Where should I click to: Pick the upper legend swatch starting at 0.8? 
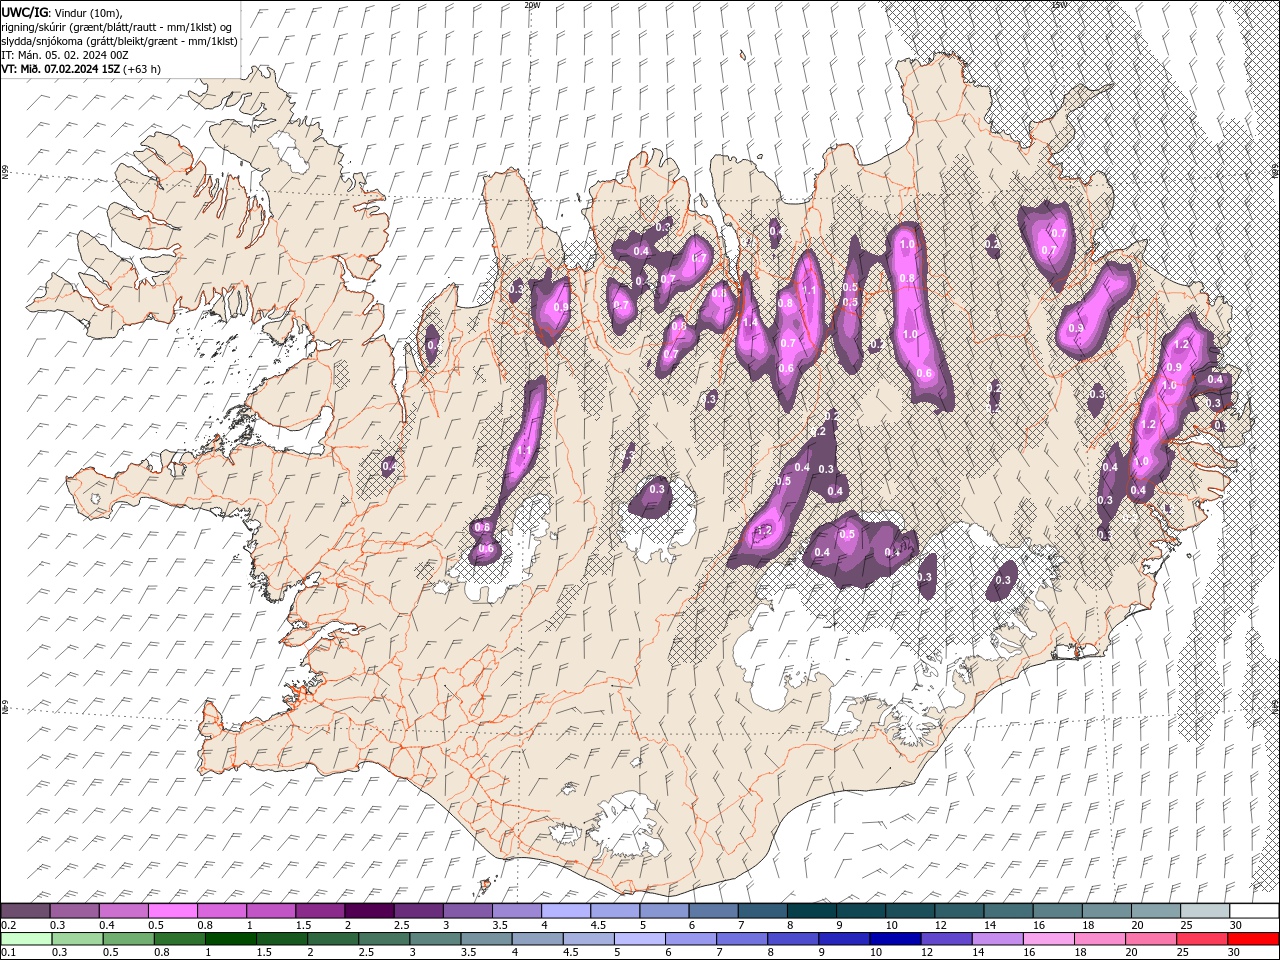(221, 911)
